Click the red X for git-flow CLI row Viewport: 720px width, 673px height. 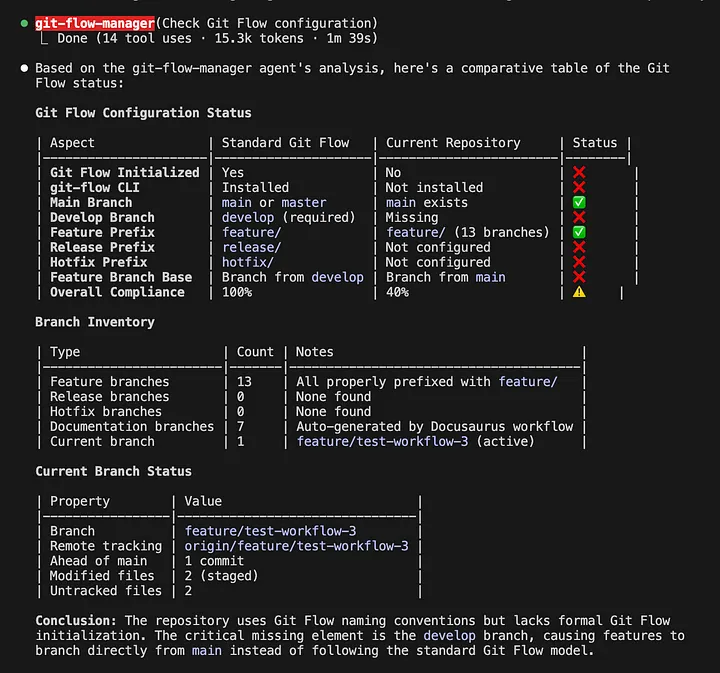(579, 187)
